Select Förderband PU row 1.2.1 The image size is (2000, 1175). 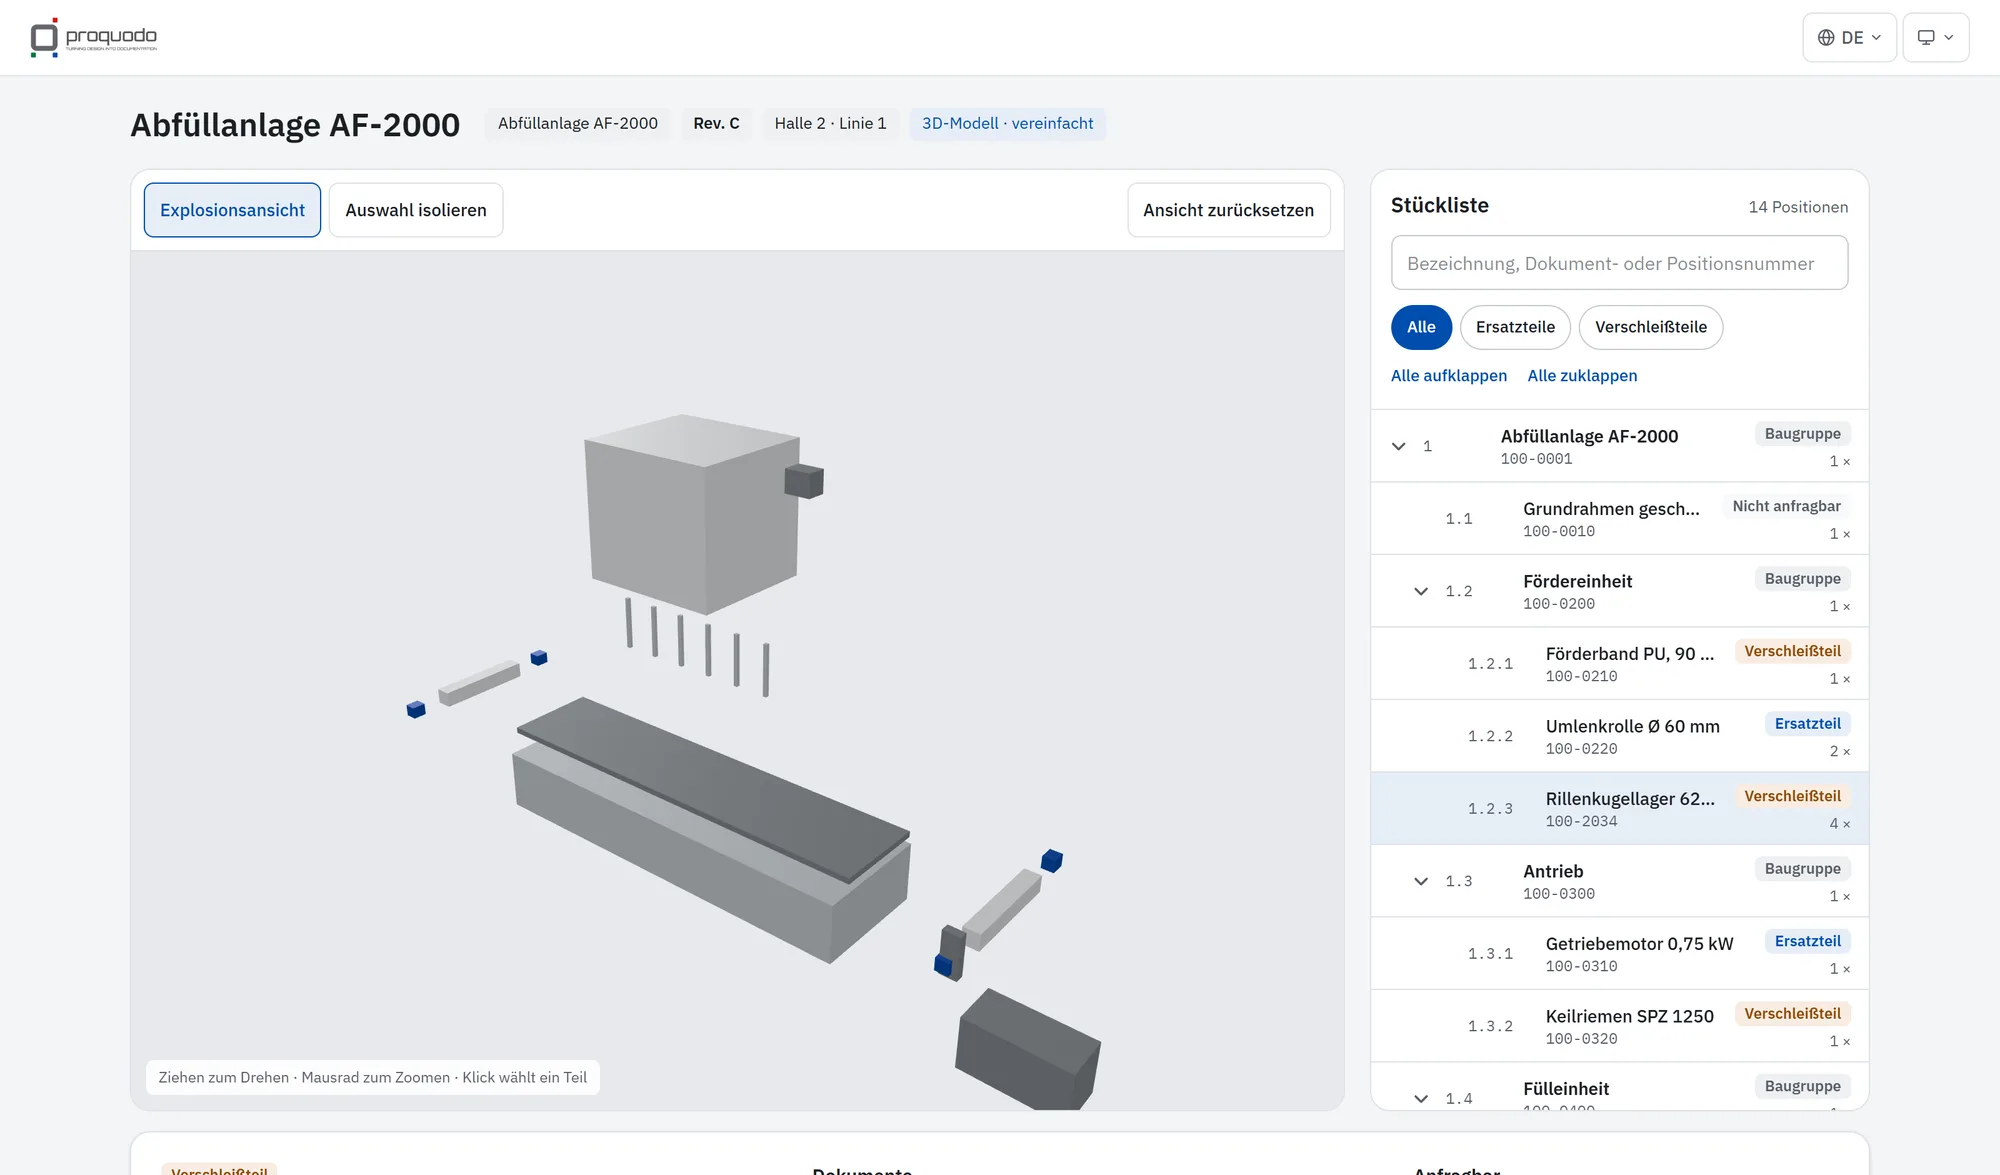(x=1619, y=663)
